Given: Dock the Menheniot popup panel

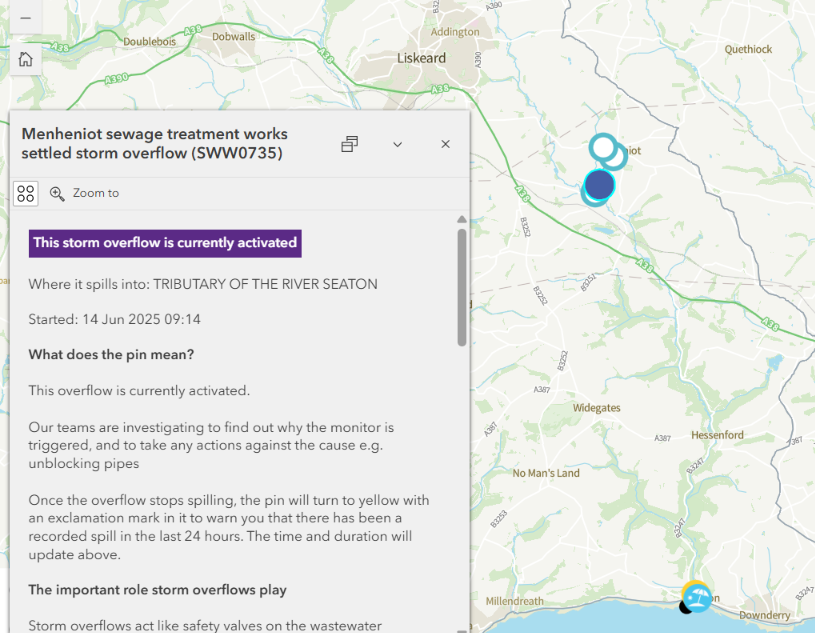Looking at the screenshot, I should 349,144.
